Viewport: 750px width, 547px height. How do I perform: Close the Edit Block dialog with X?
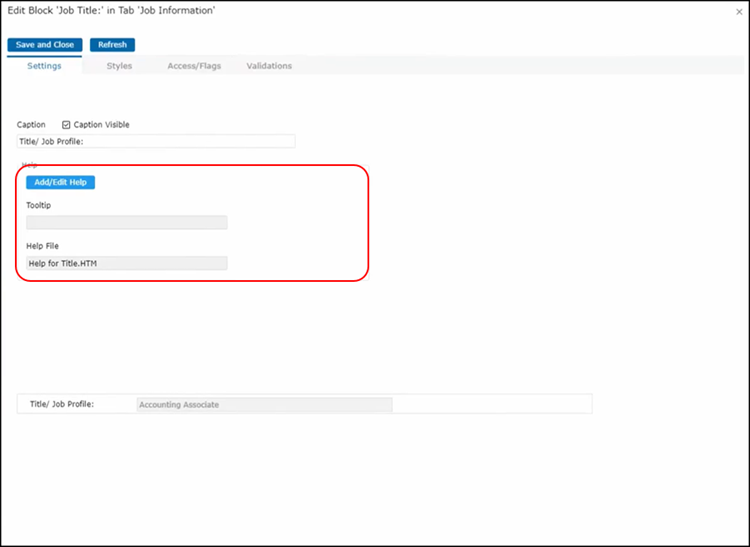(x=739, y=11)
